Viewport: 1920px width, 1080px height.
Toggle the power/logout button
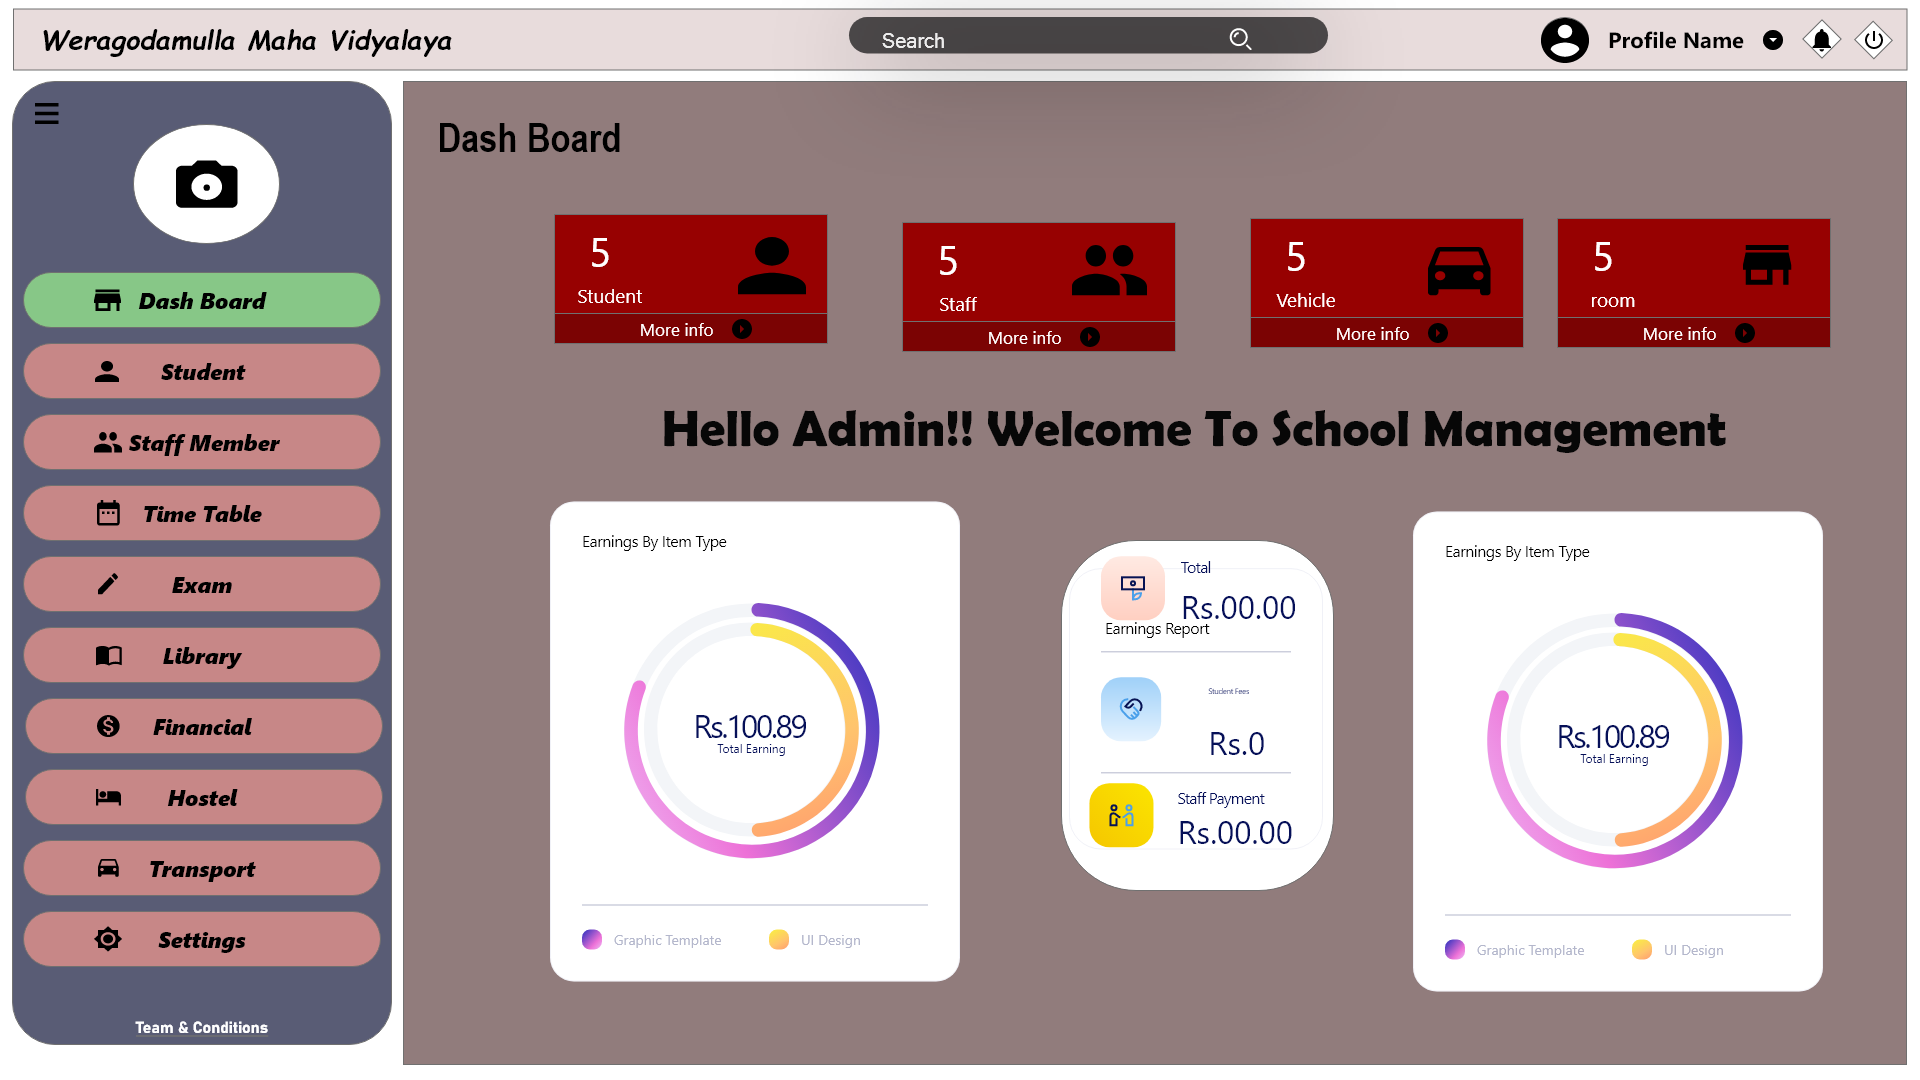1874,40
